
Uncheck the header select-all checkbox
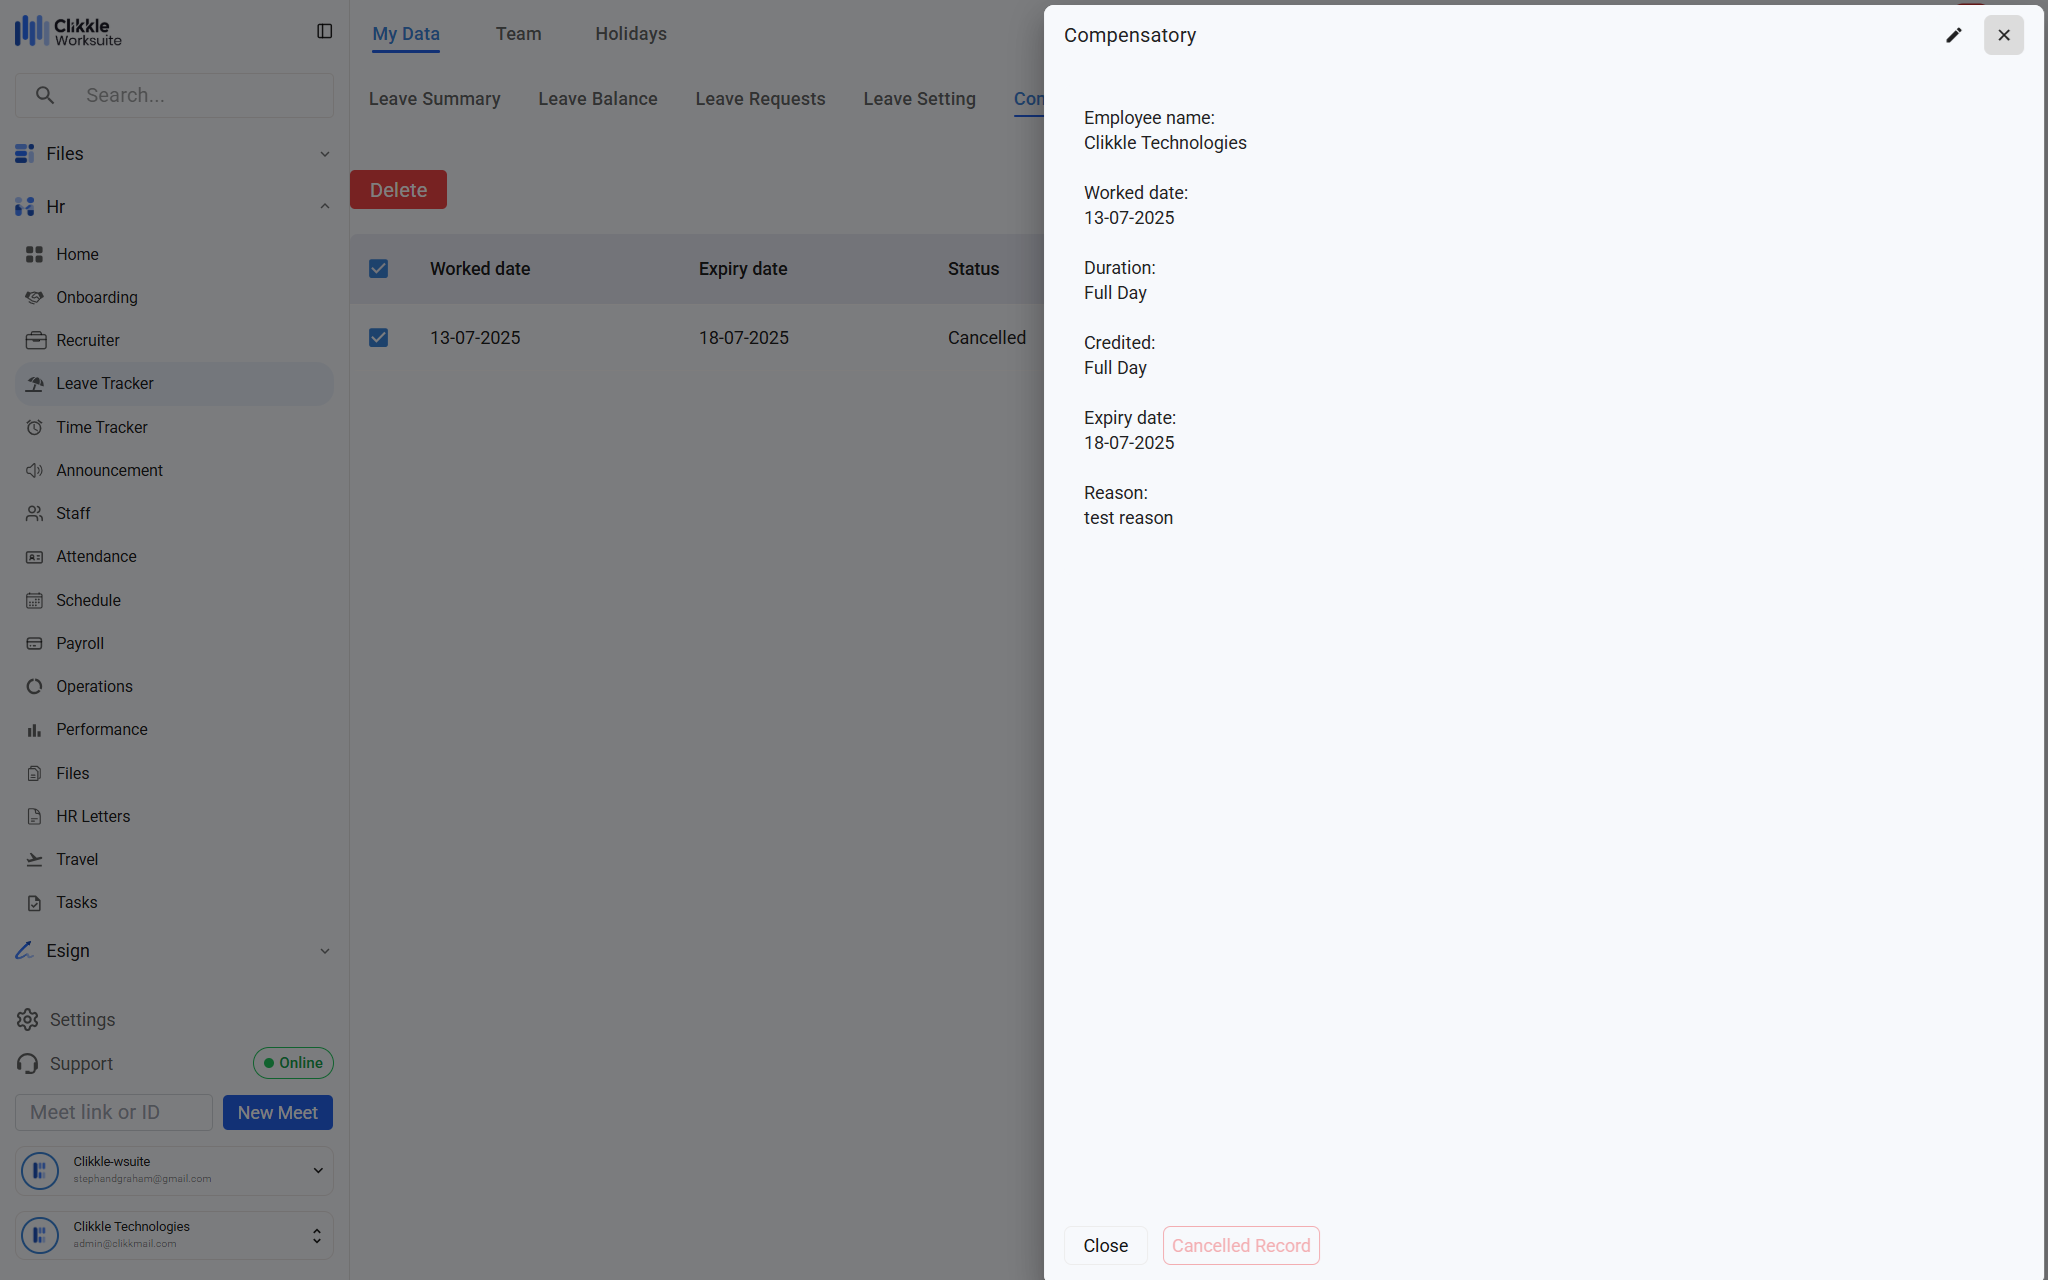click(x=378, y=269)
